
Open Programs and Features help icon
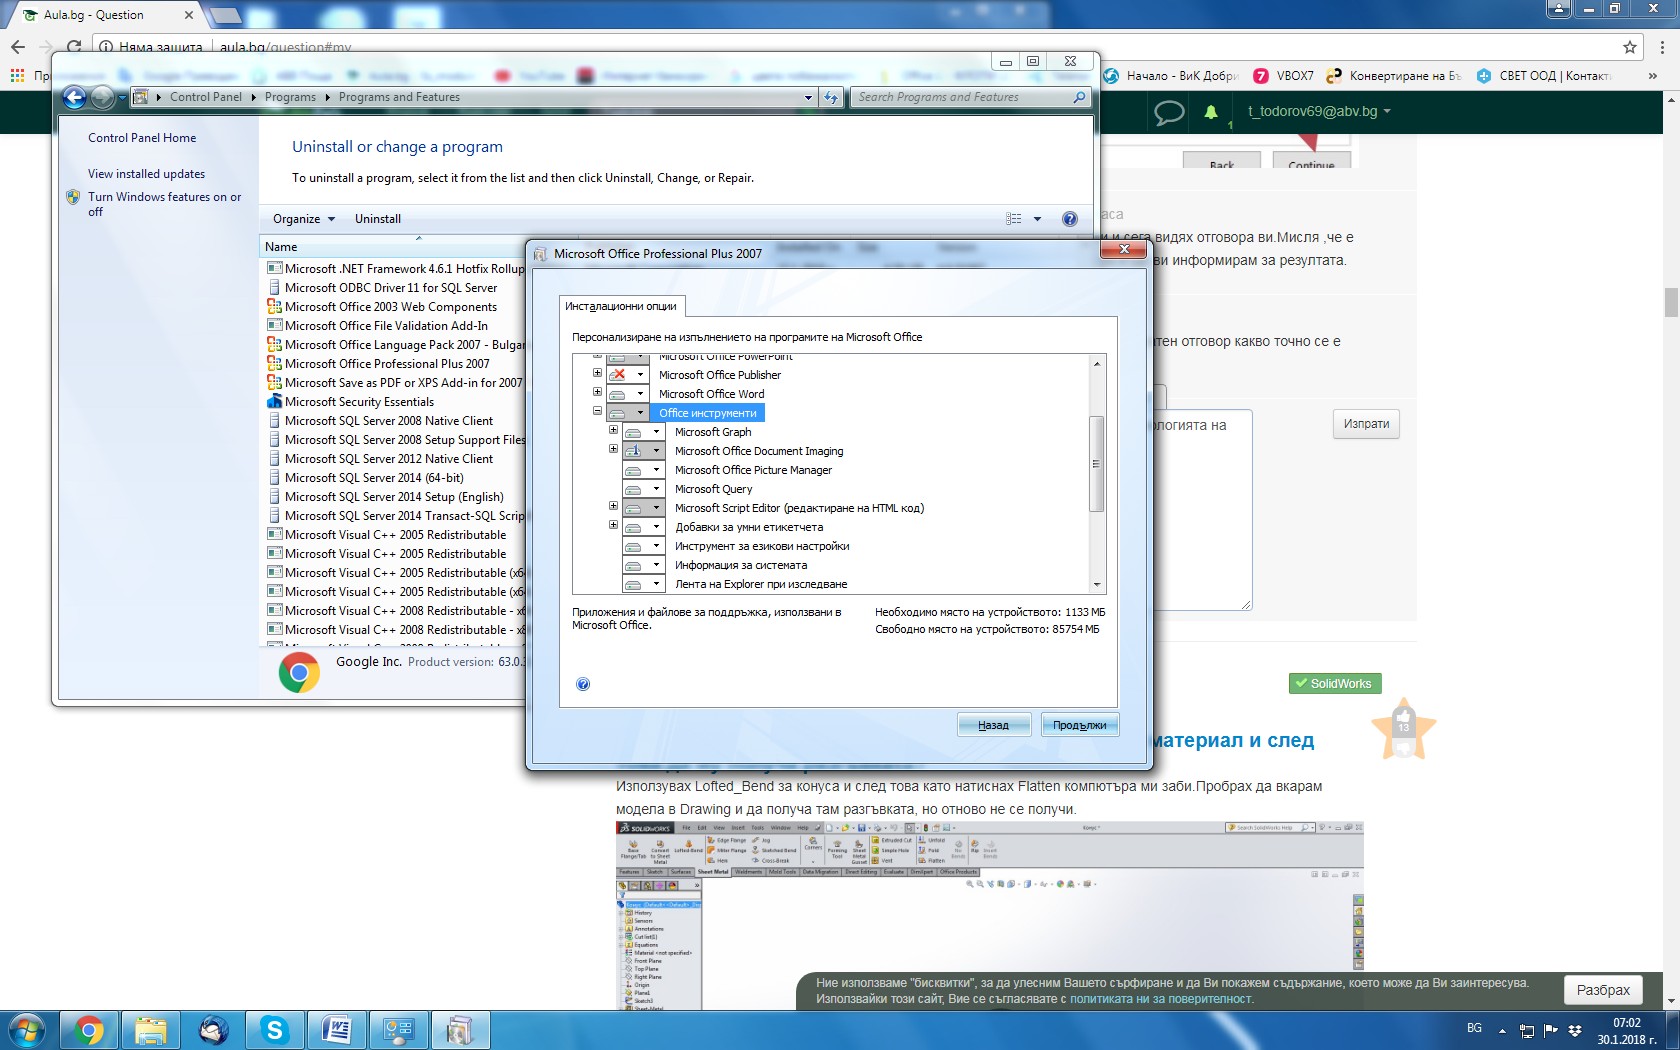pos(1070,219)
